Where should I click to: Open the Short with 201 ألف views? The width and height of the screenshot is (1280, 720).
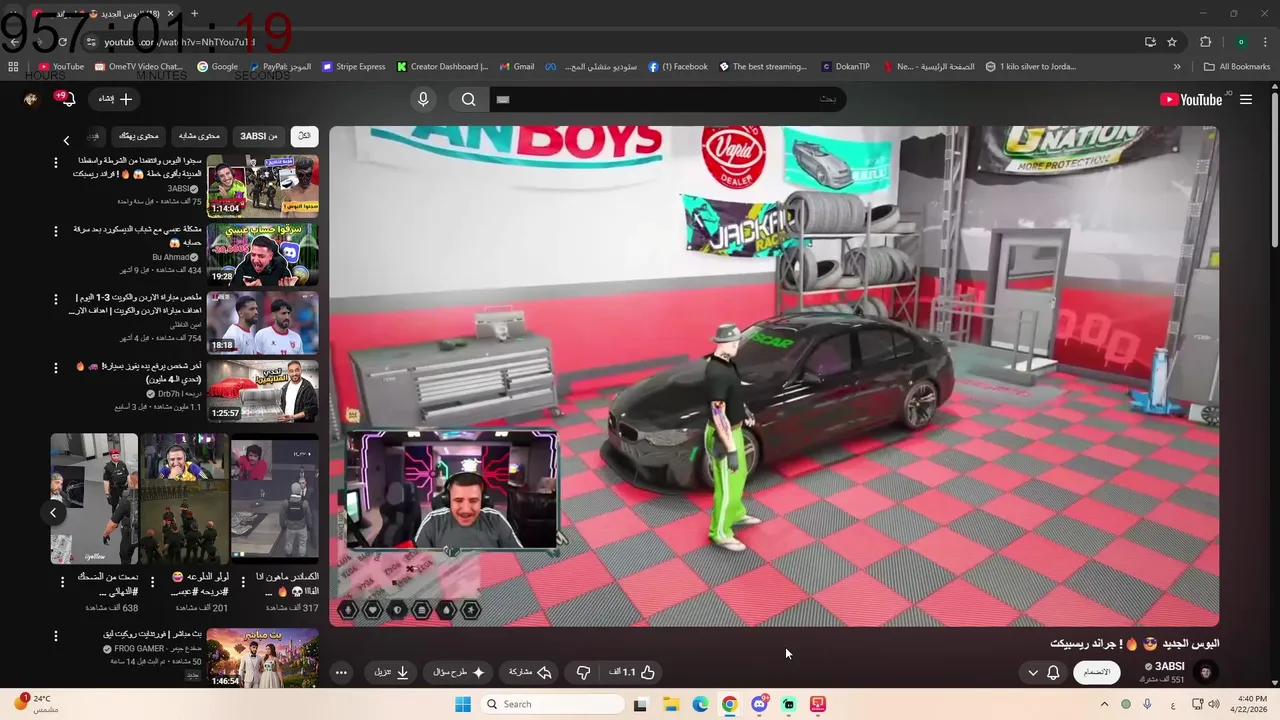185,499
